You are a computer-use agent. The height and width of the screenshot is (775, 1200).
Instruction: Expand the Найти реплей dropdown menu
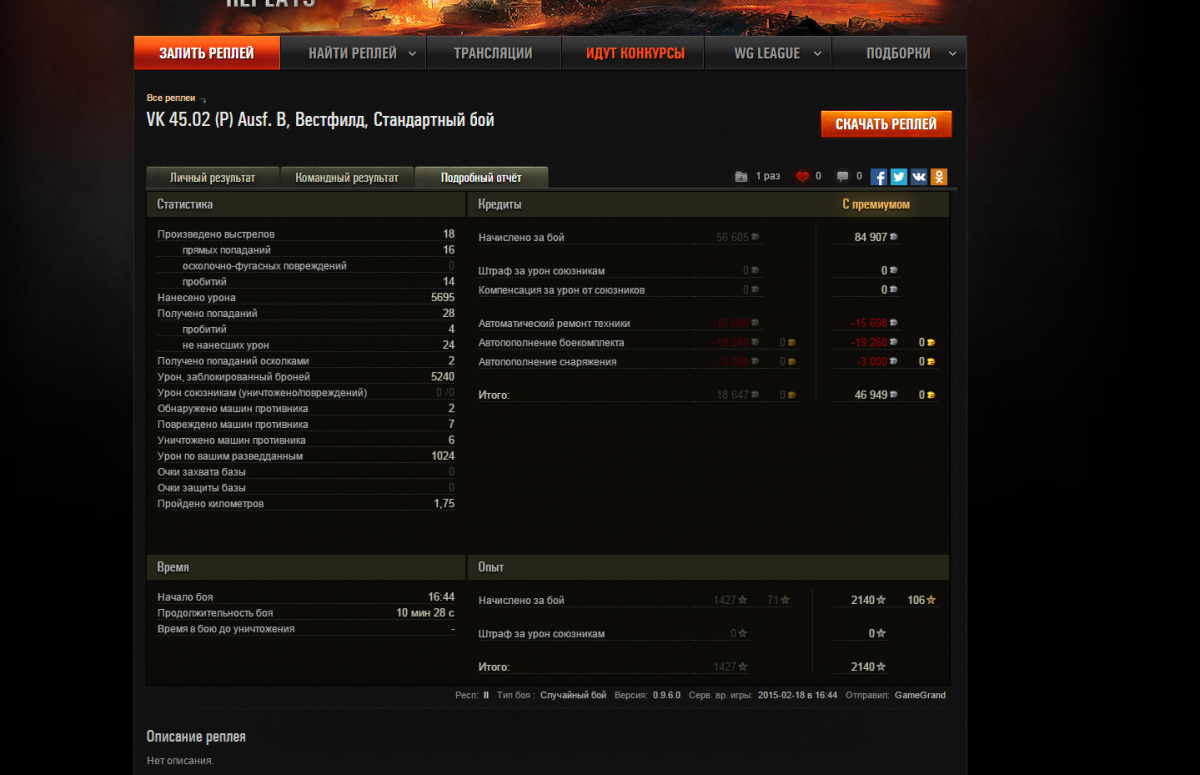[x=411, y=54]
